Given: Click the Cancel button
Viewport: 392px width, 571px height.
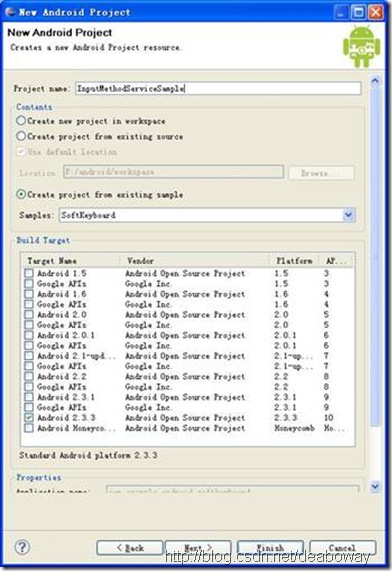Looking at the screenshot, I should coord(342,548).
